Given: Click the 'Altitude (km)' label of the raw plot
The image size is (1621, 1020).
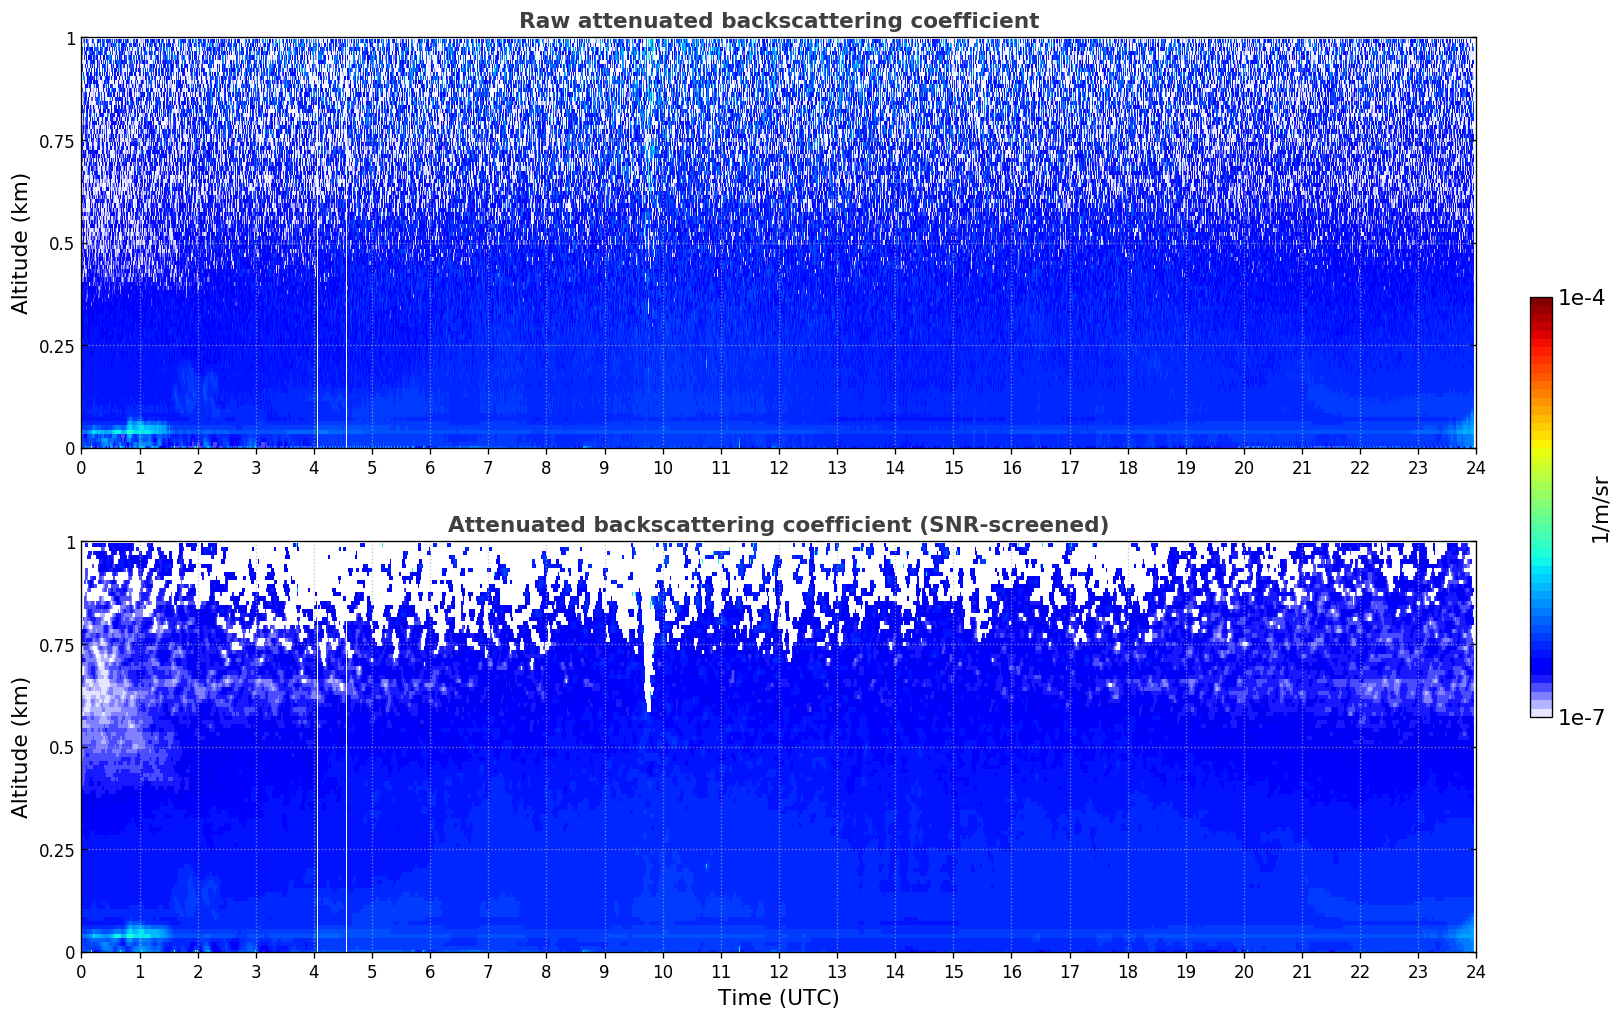Looking at the screenshot, I should tap(21, 243).
